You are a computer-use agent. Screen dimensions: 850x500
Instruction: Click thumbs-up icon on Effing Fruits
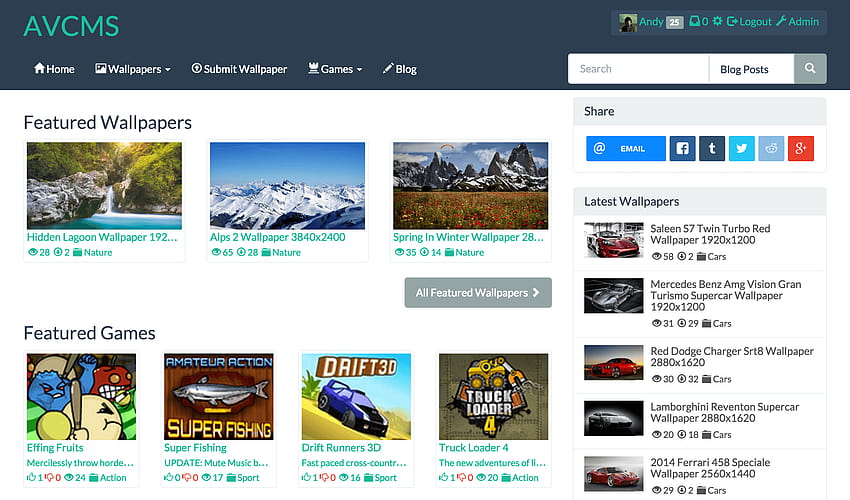click(31, 477)
